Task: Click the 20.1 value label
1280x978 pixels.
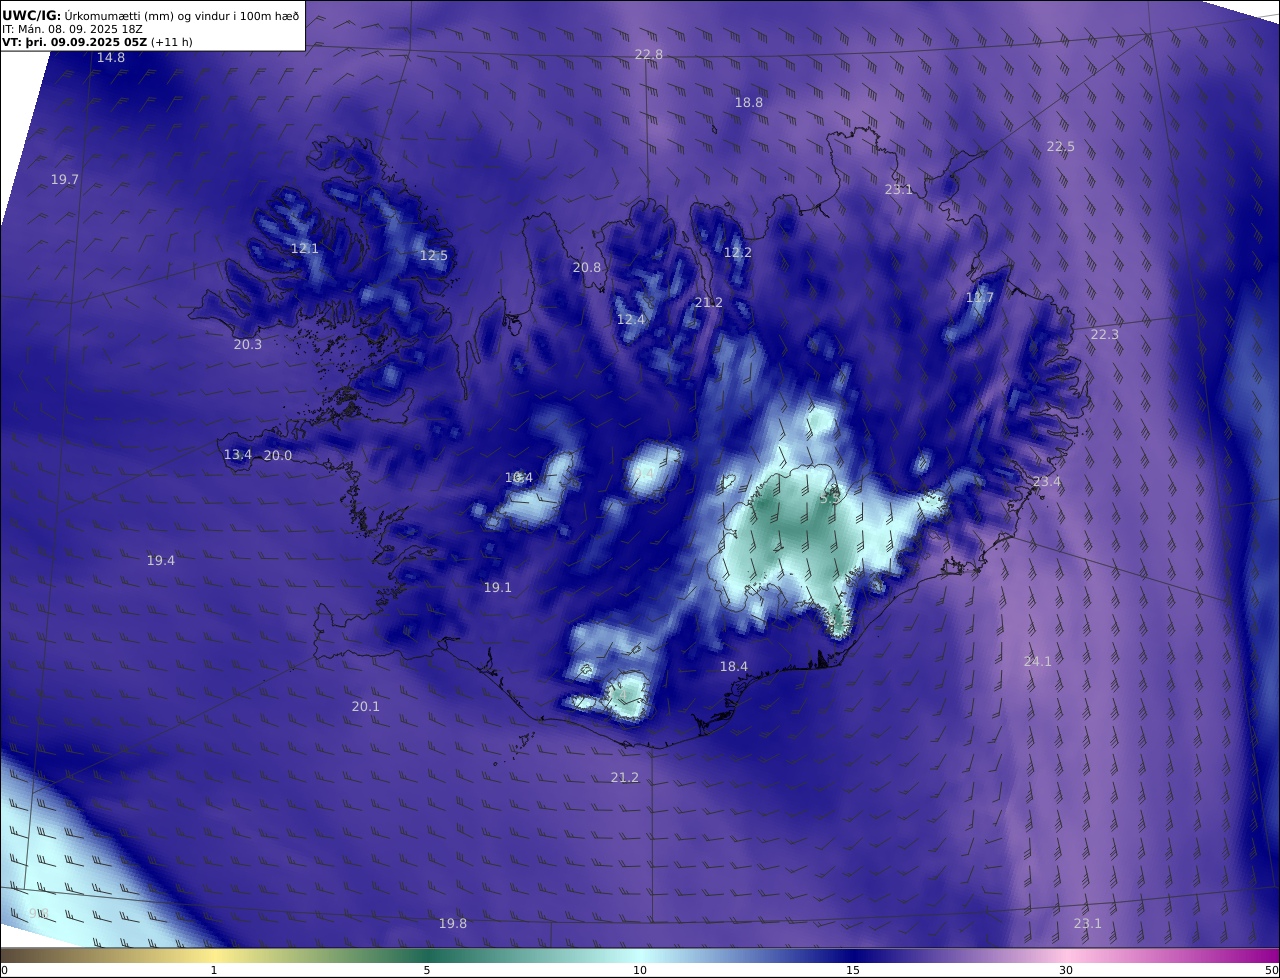Action: click(366, 706)
